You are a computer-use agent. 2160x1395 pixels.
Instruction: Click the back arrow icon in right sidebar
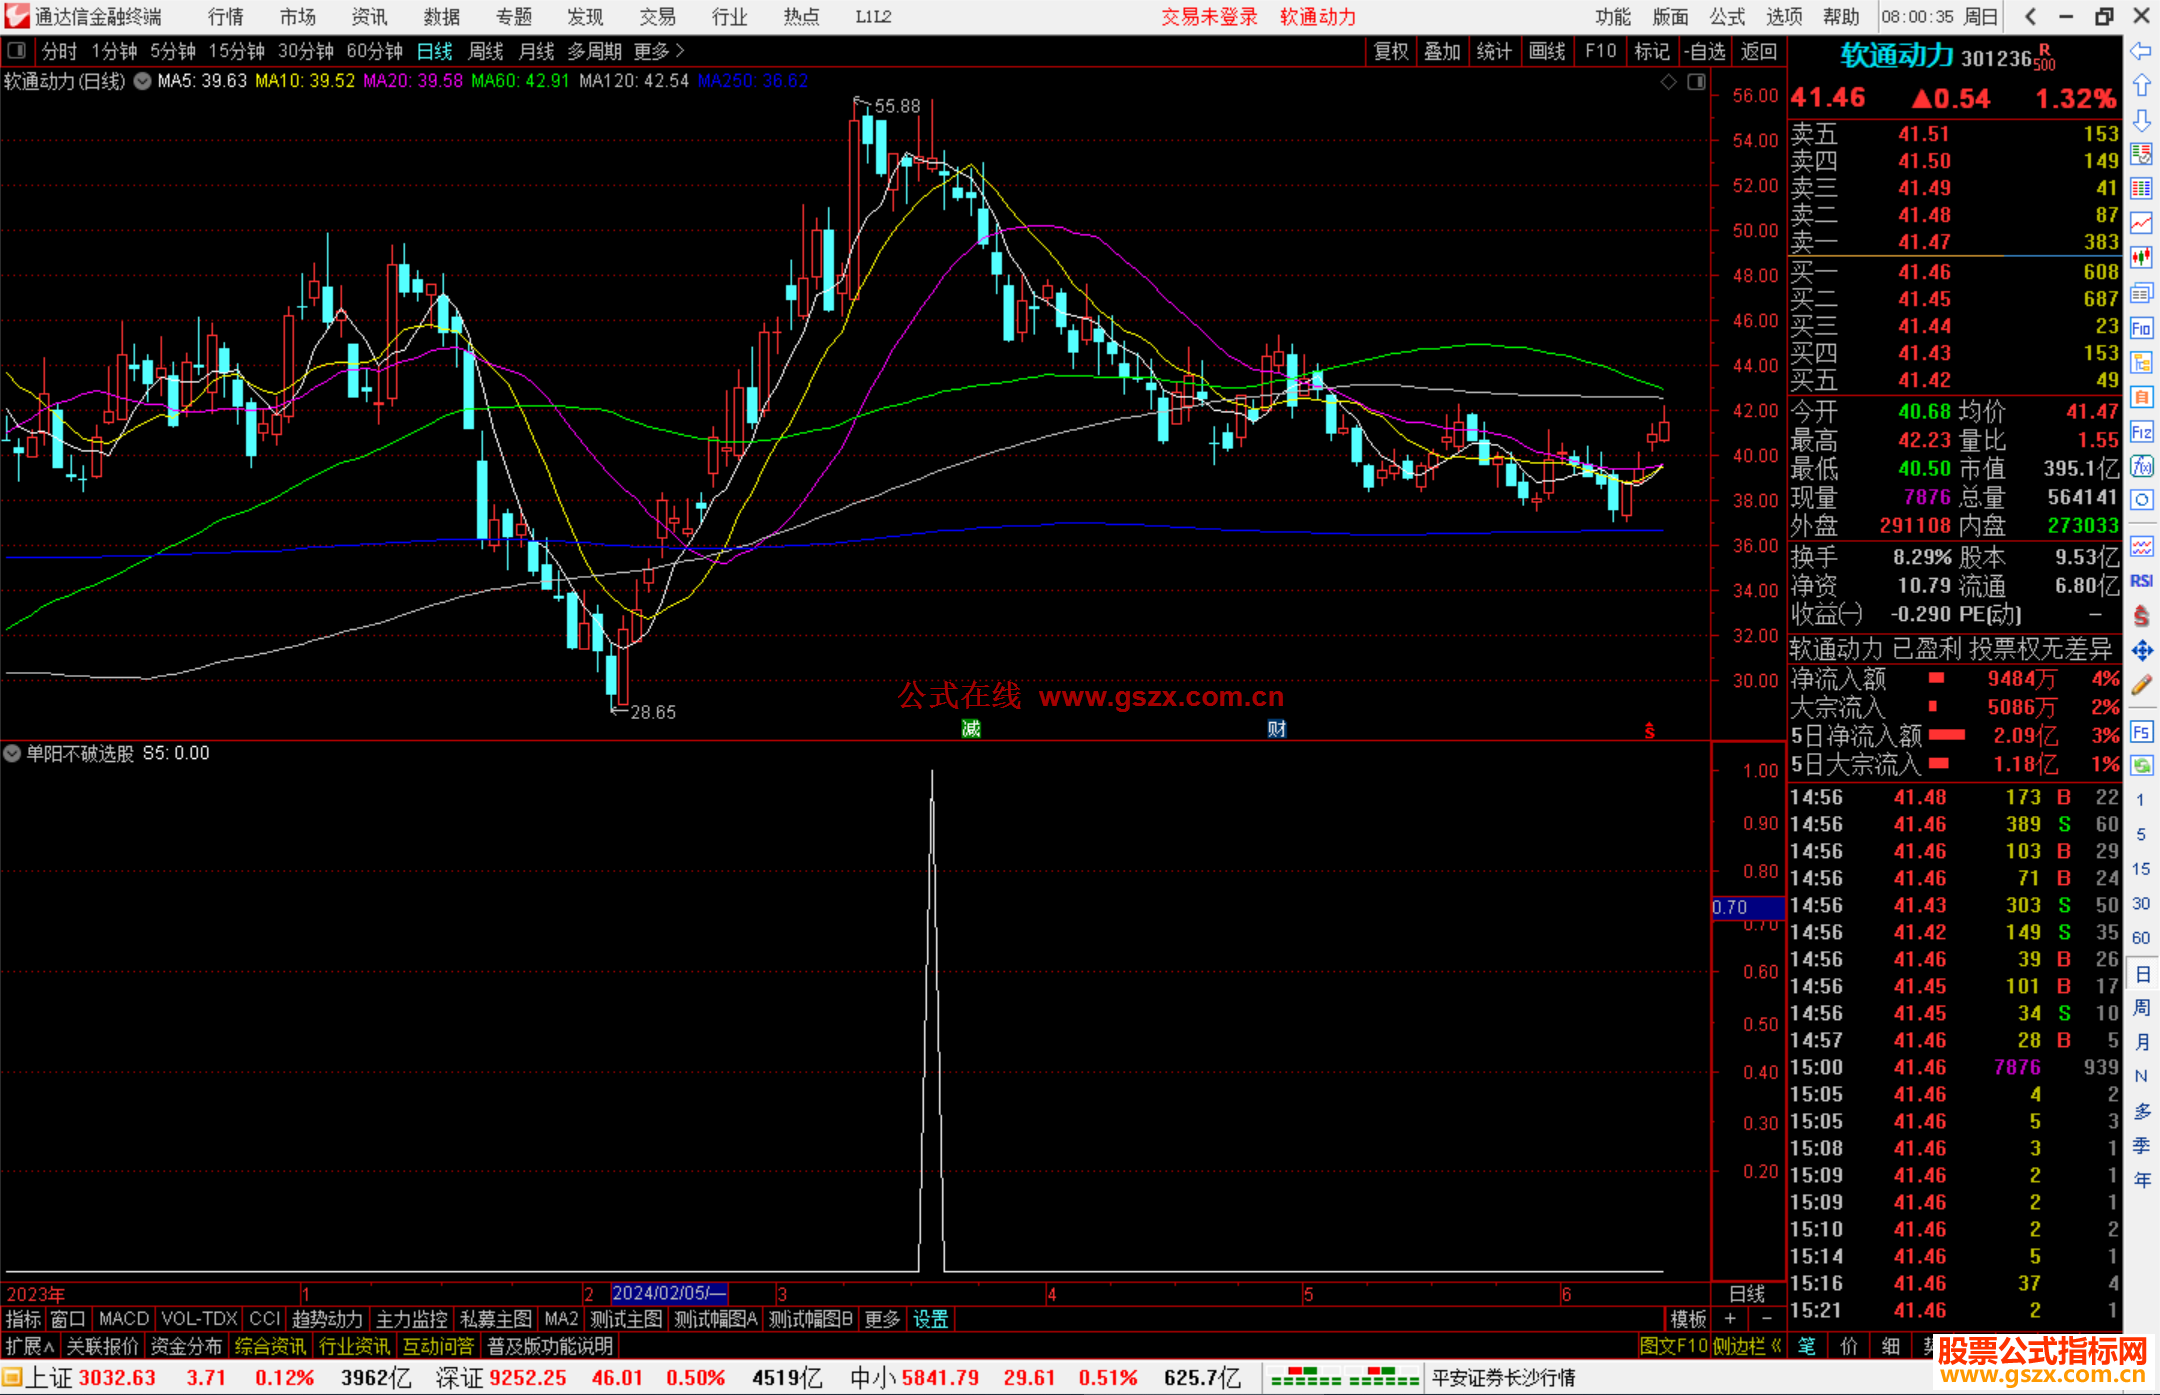2141,51
